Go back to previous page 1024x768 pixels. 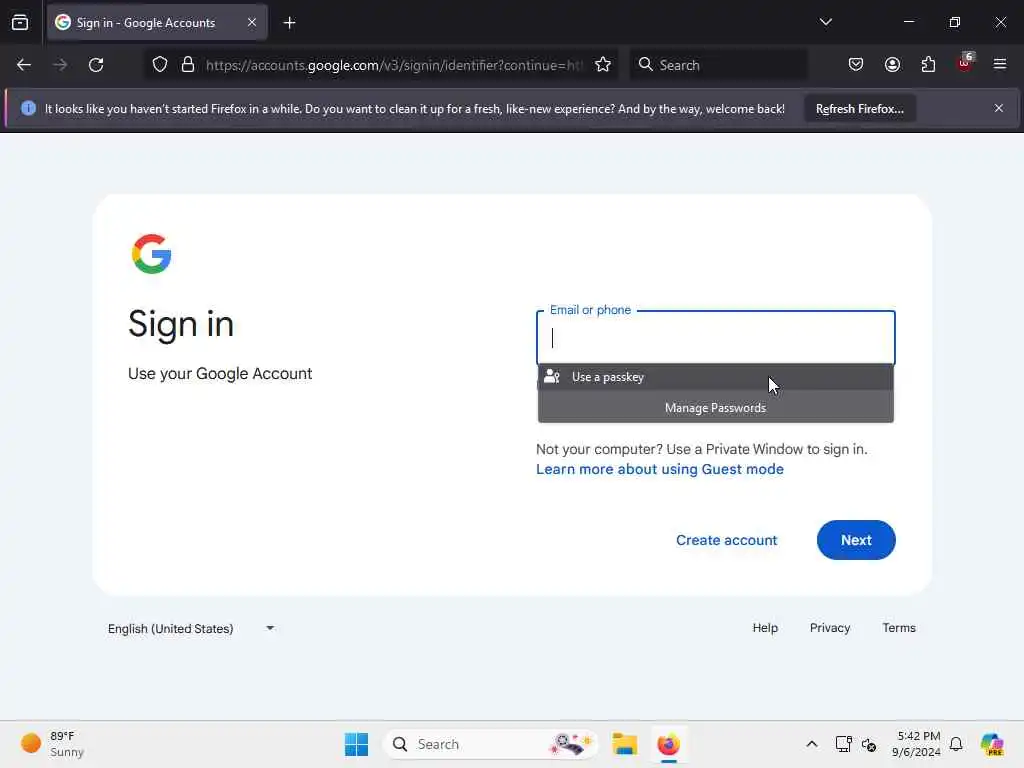[24, 65]
